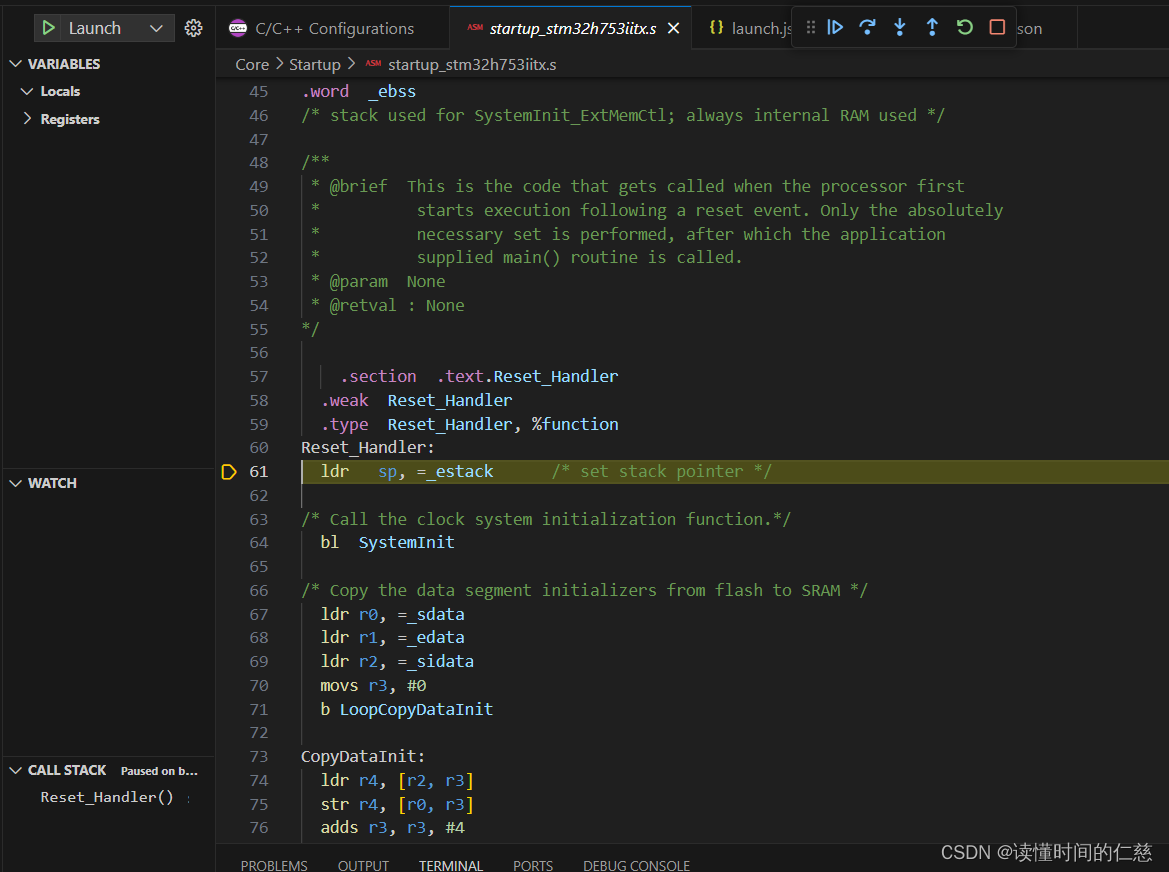Click the Startup breadcrumb item

(315, 63)
